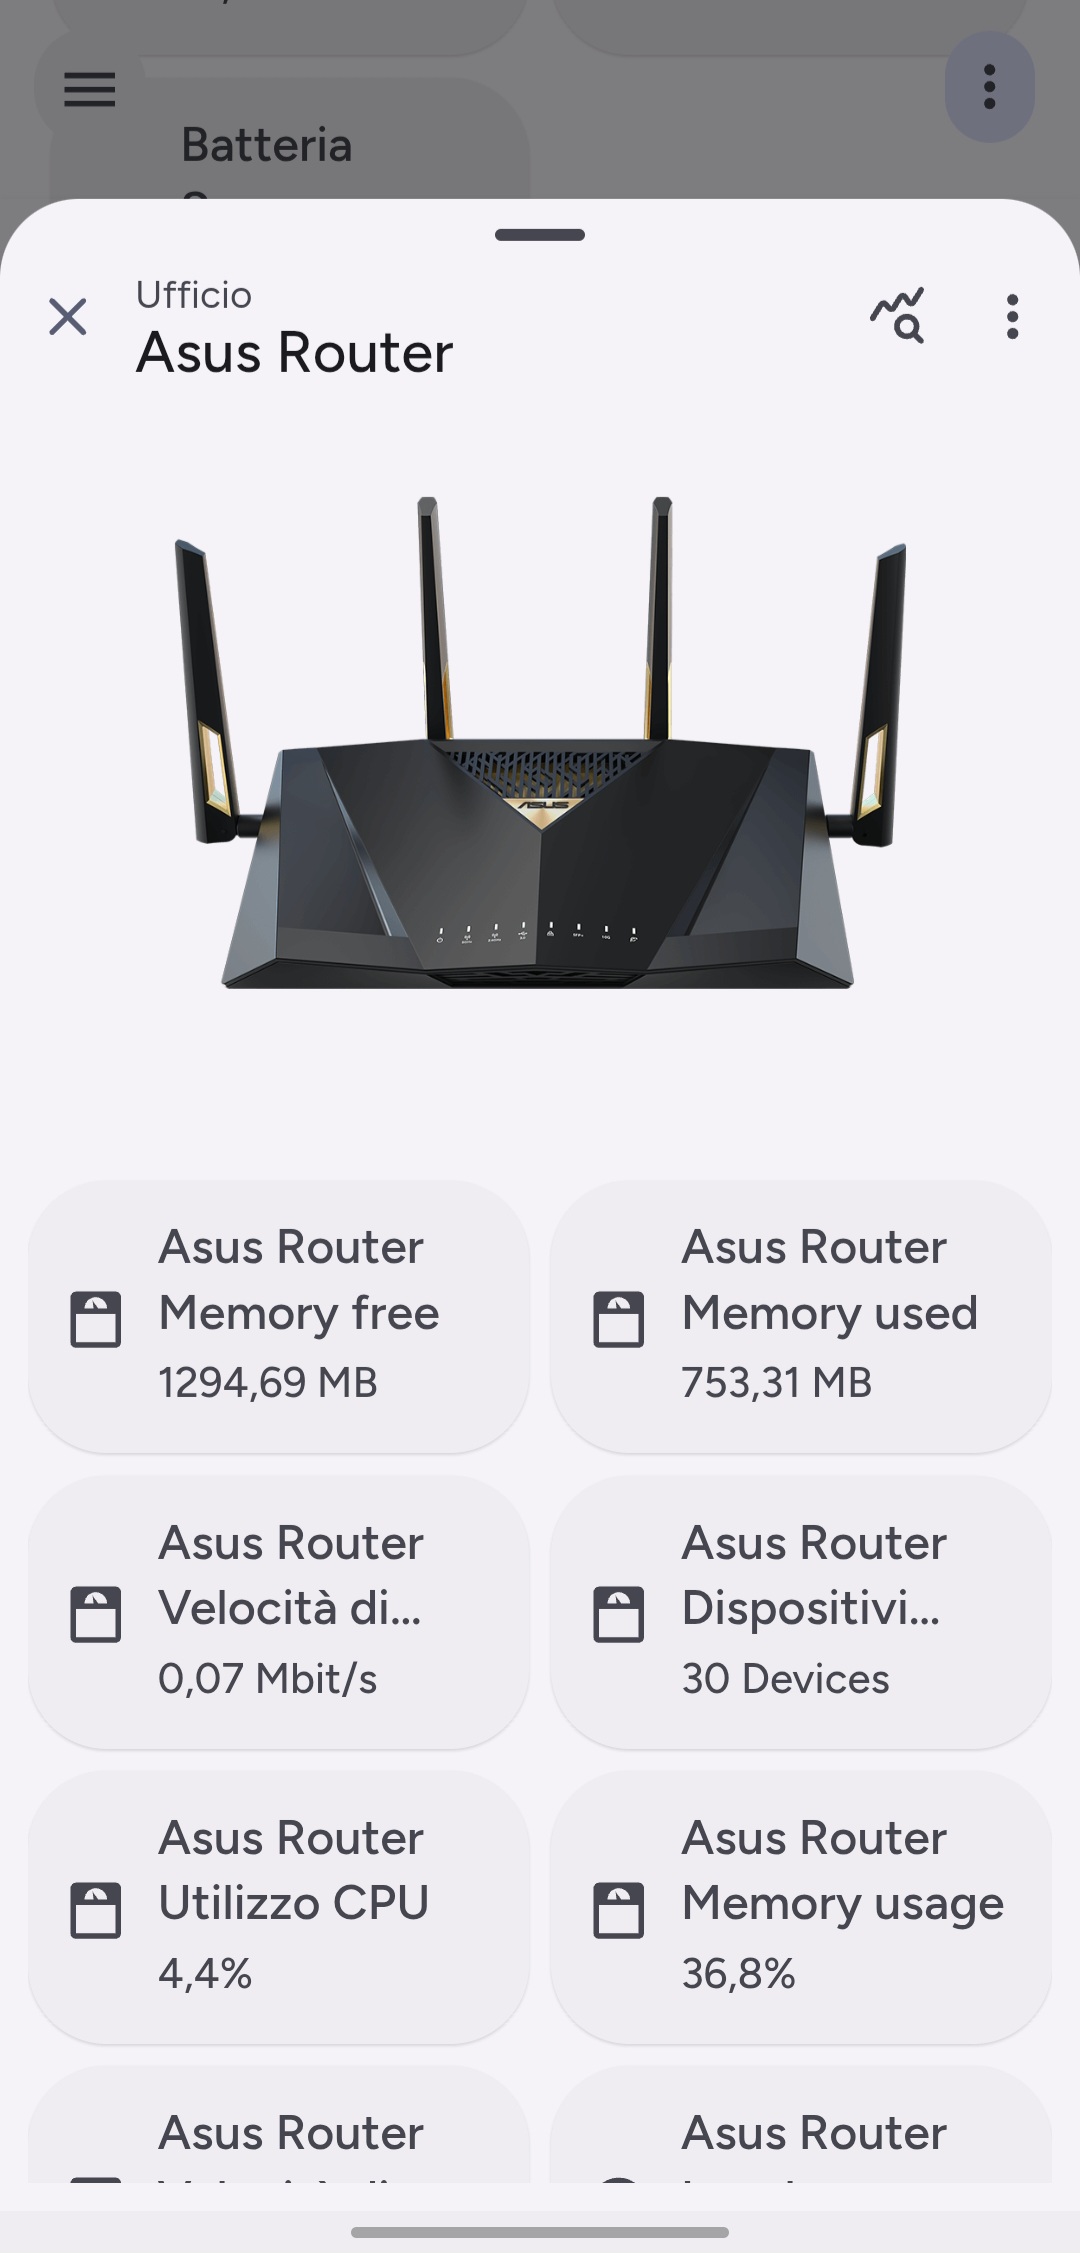Open Velocità di 0,07 Mbit/s tile

(x=279, y=1612)
